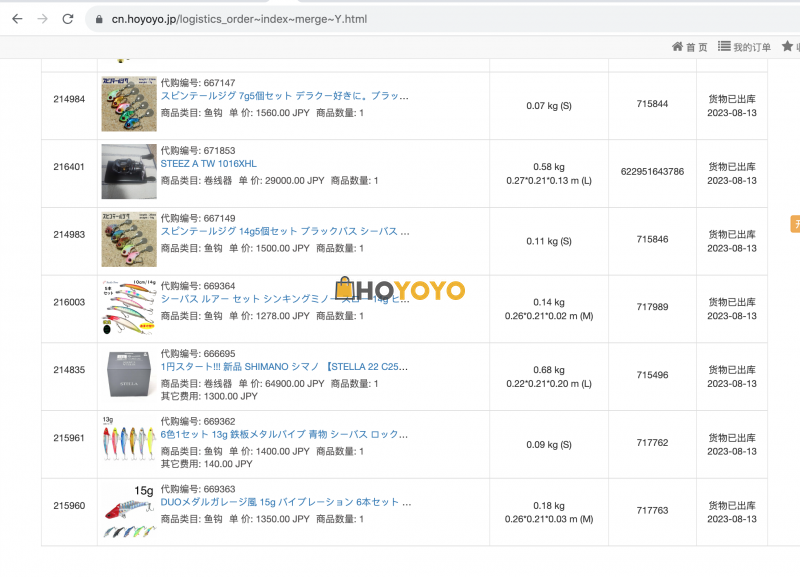The height and width of the screenshot is (577, 800).
Task: Click the star icon in top navigation
Action: pyautogui.click(x=787, y=46)
